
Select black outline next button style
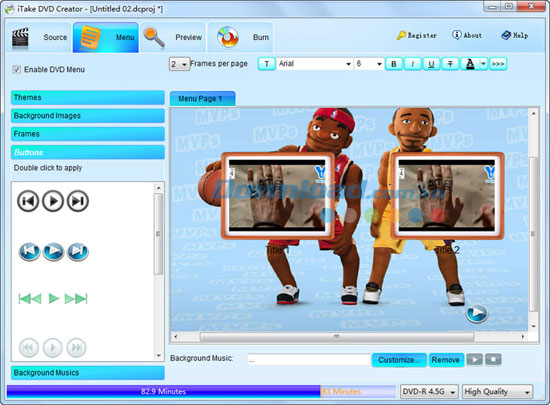[78, 201]
